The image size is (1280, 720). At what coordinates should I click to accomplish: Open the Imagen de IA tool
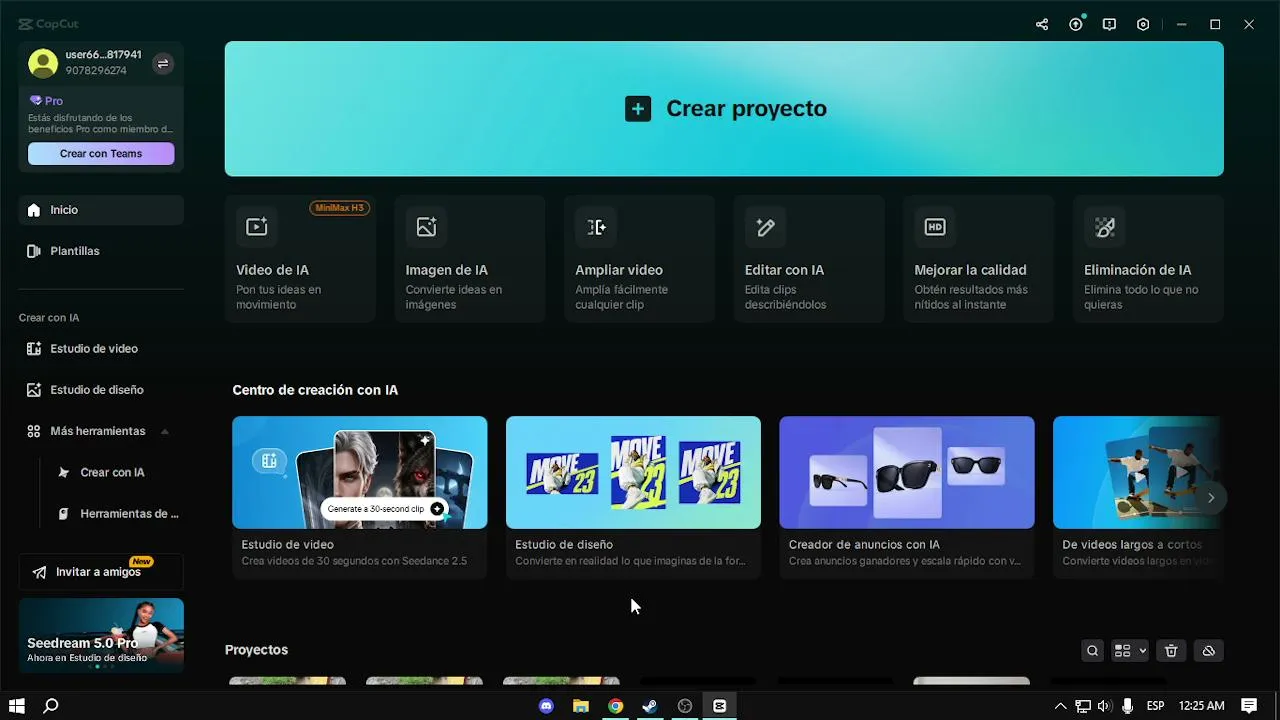coord(470,259)
